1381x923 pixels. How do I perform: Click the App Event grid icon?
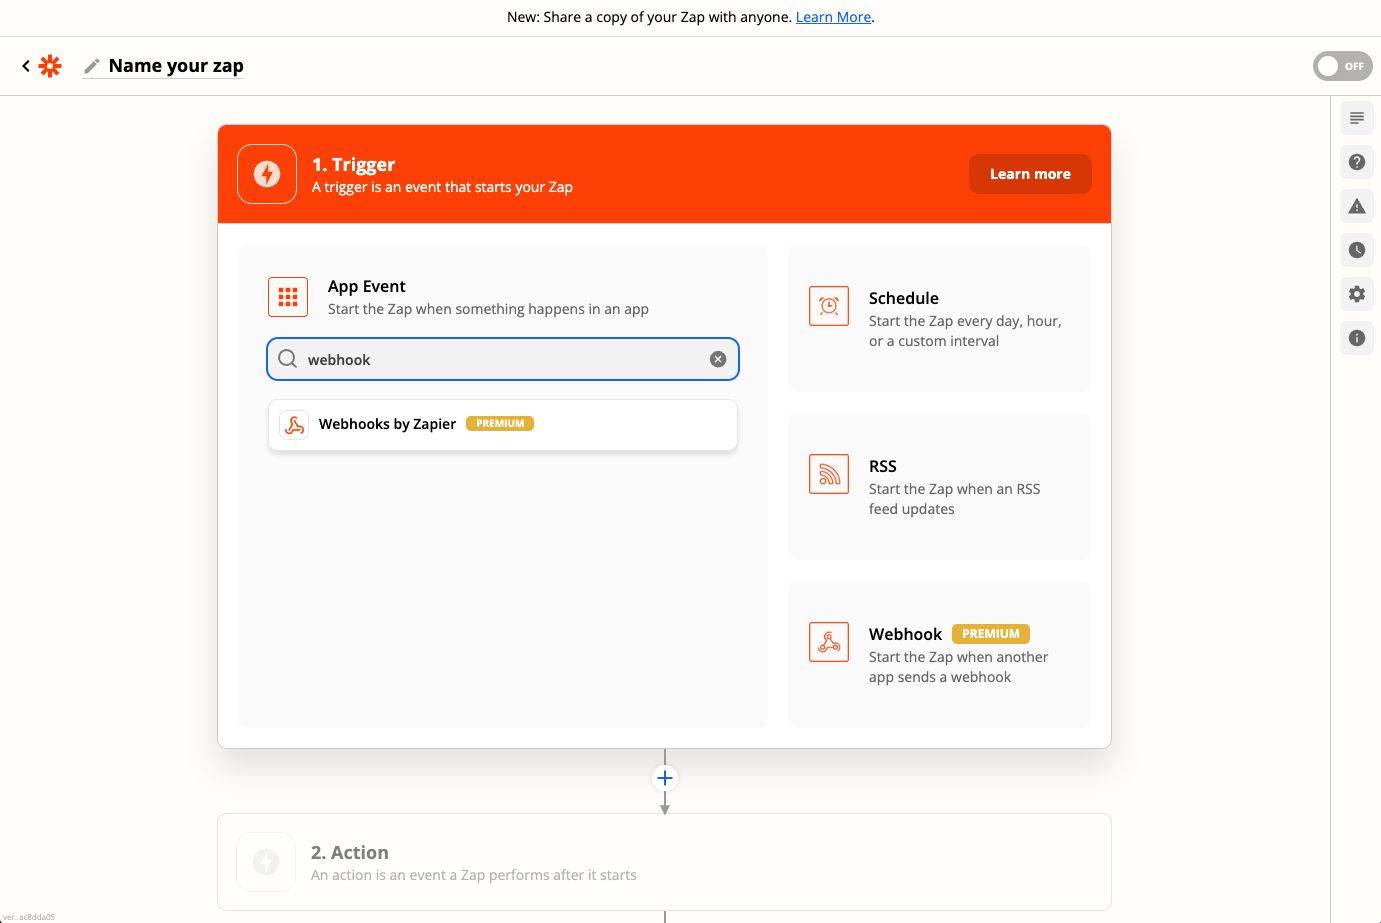click(x=288, y=297)
